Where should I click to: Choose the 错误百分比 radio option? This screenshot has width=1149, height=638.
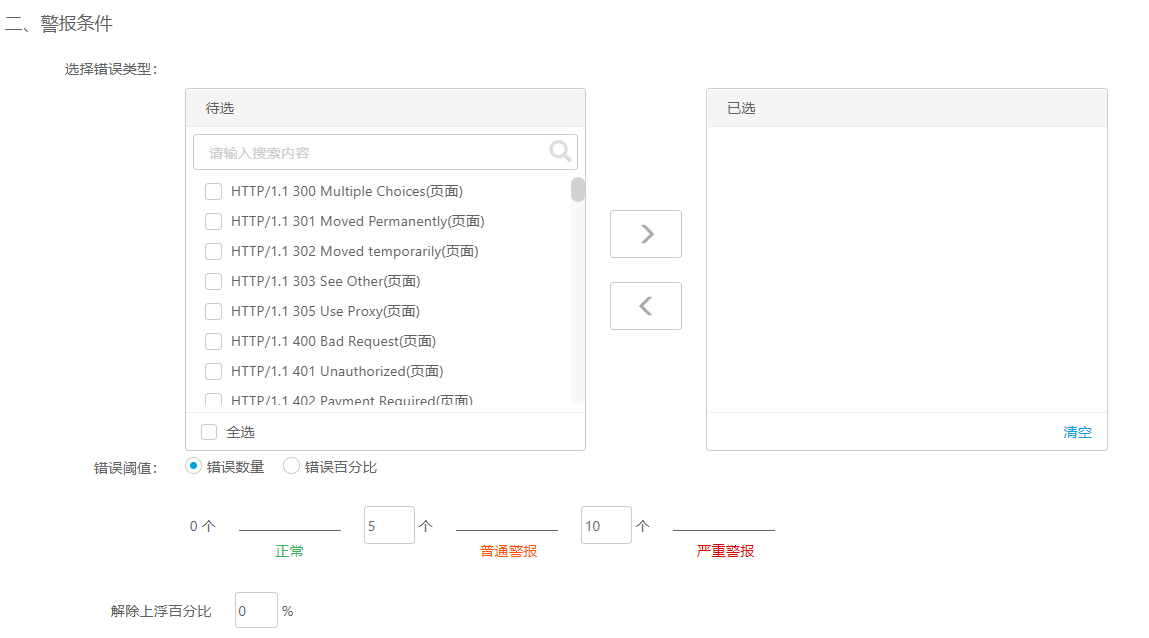pyautogui.click(x=292, y=466)
